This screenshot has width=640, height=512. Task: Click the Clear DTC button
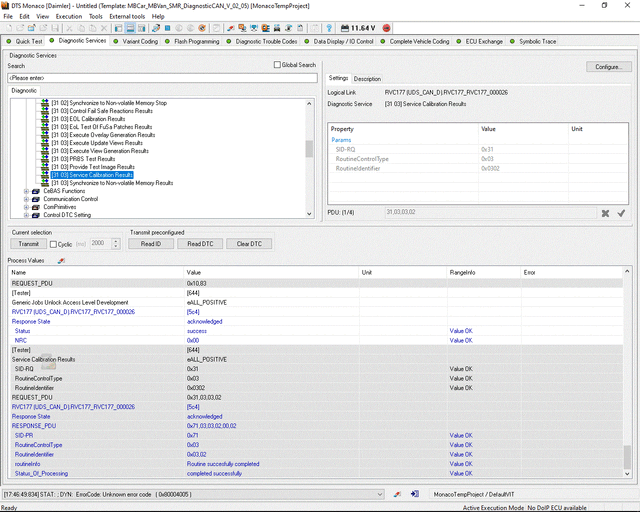pyautogui.click(x=249, y=244)
